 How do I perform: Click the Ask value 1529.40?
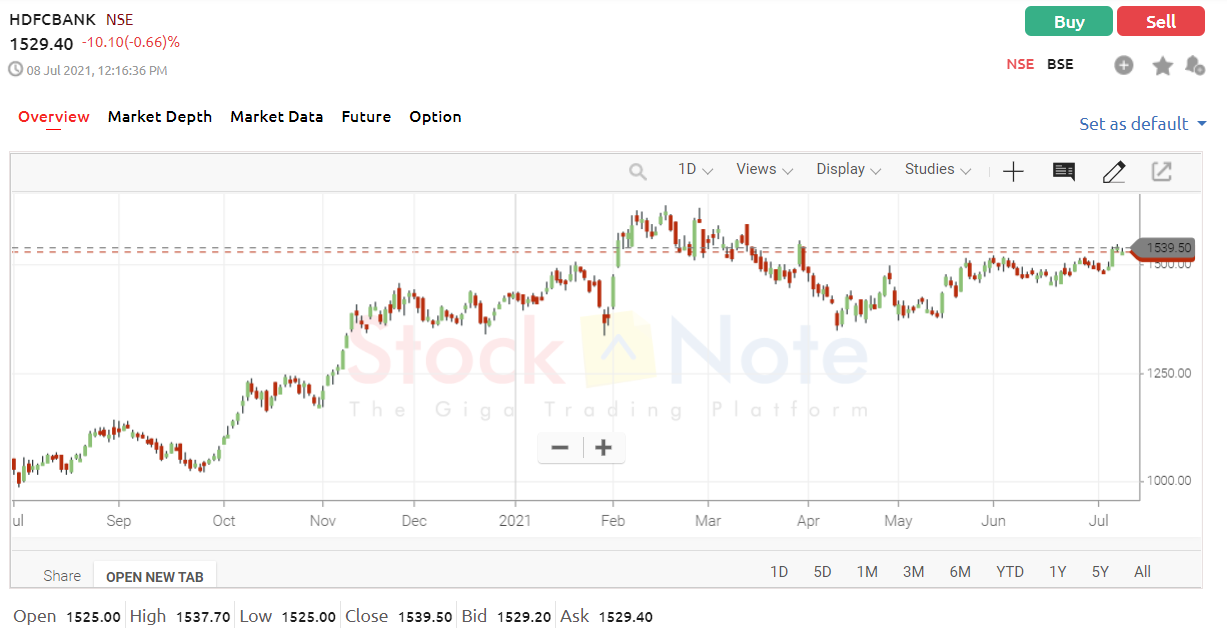(626, 617)
